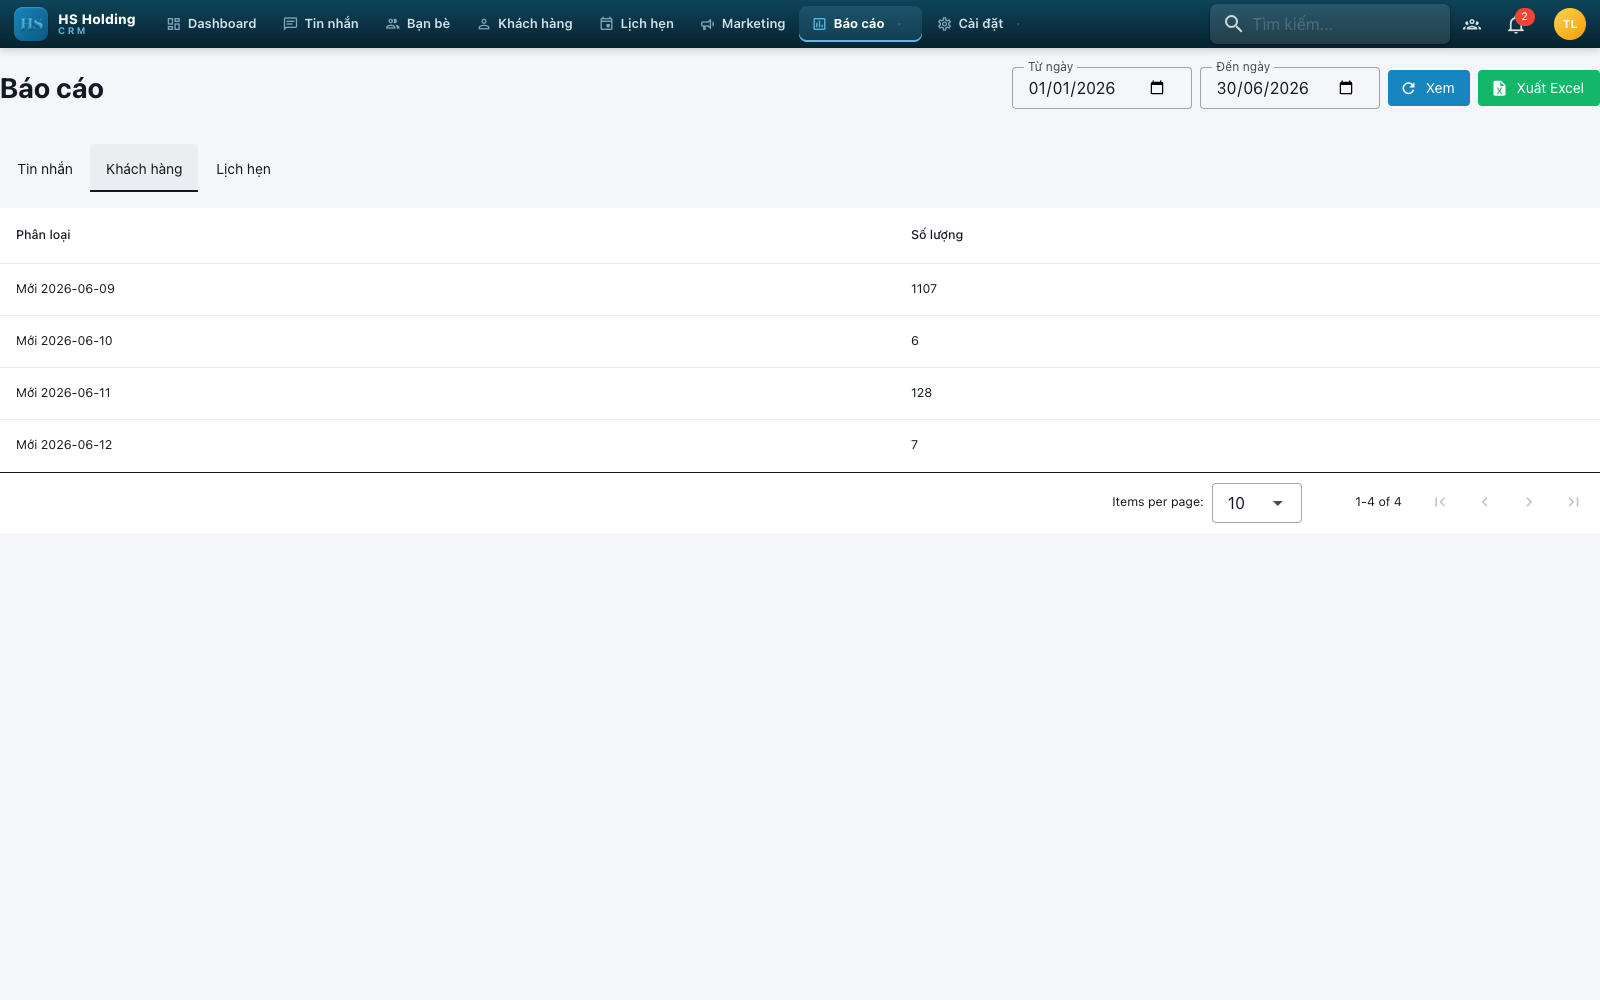Go to last page pagination arrow
The height and width of the screenshot is (1000, 1600).
(x=1573, y=502)
